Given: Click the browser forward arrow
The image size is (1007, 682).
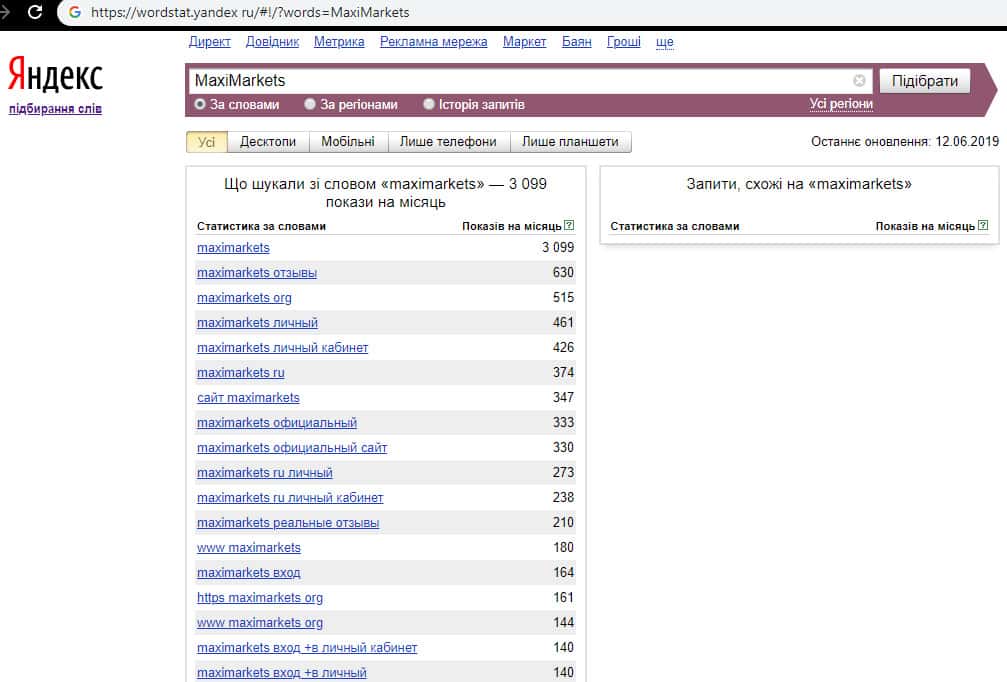Looking at the screenshot, I should pyautogui.click(x=5, y=13).
